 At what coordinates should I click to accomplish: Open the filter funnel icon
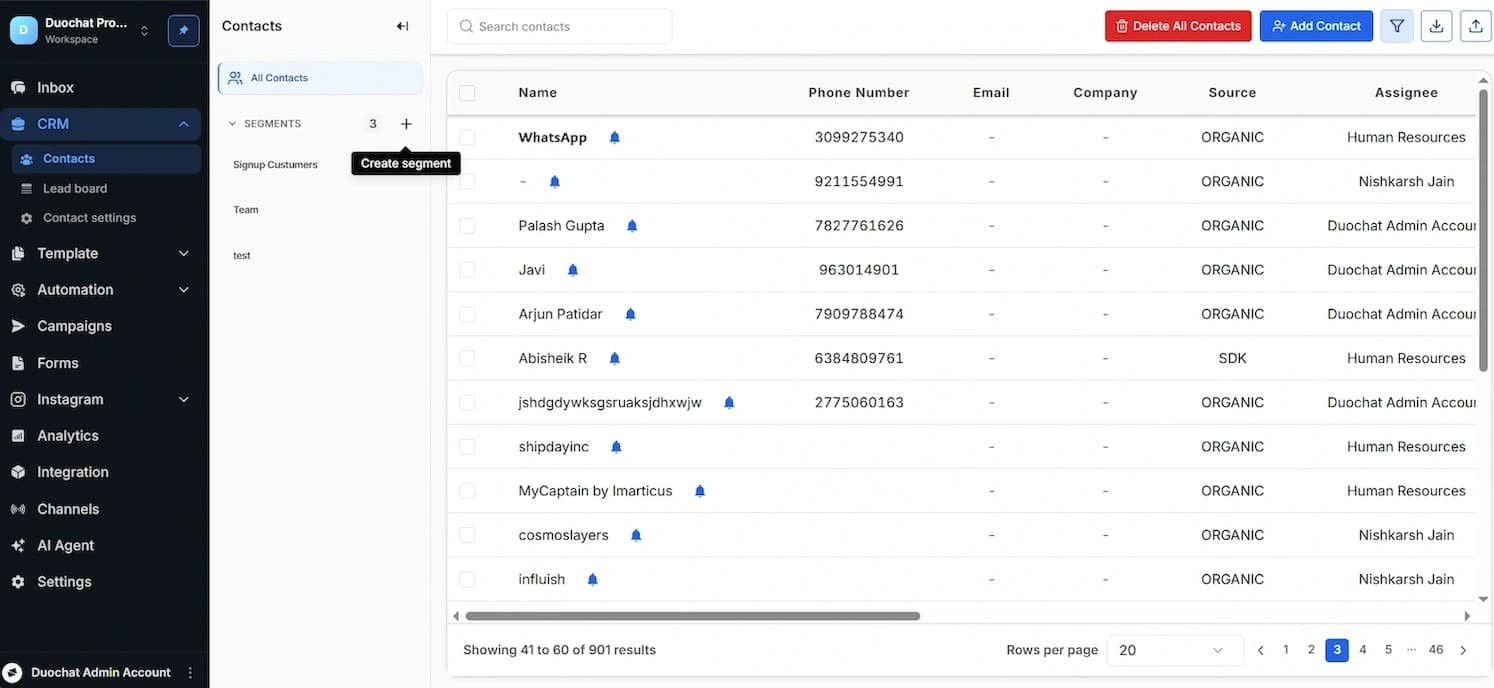click(1397, 26)
